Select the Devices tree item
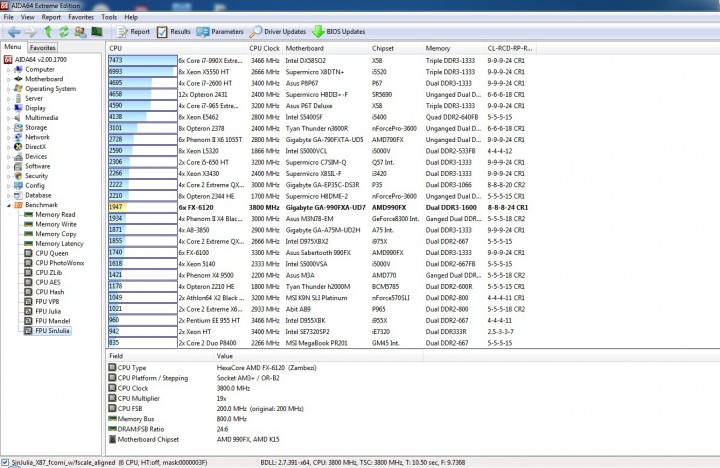 [31, 157]
